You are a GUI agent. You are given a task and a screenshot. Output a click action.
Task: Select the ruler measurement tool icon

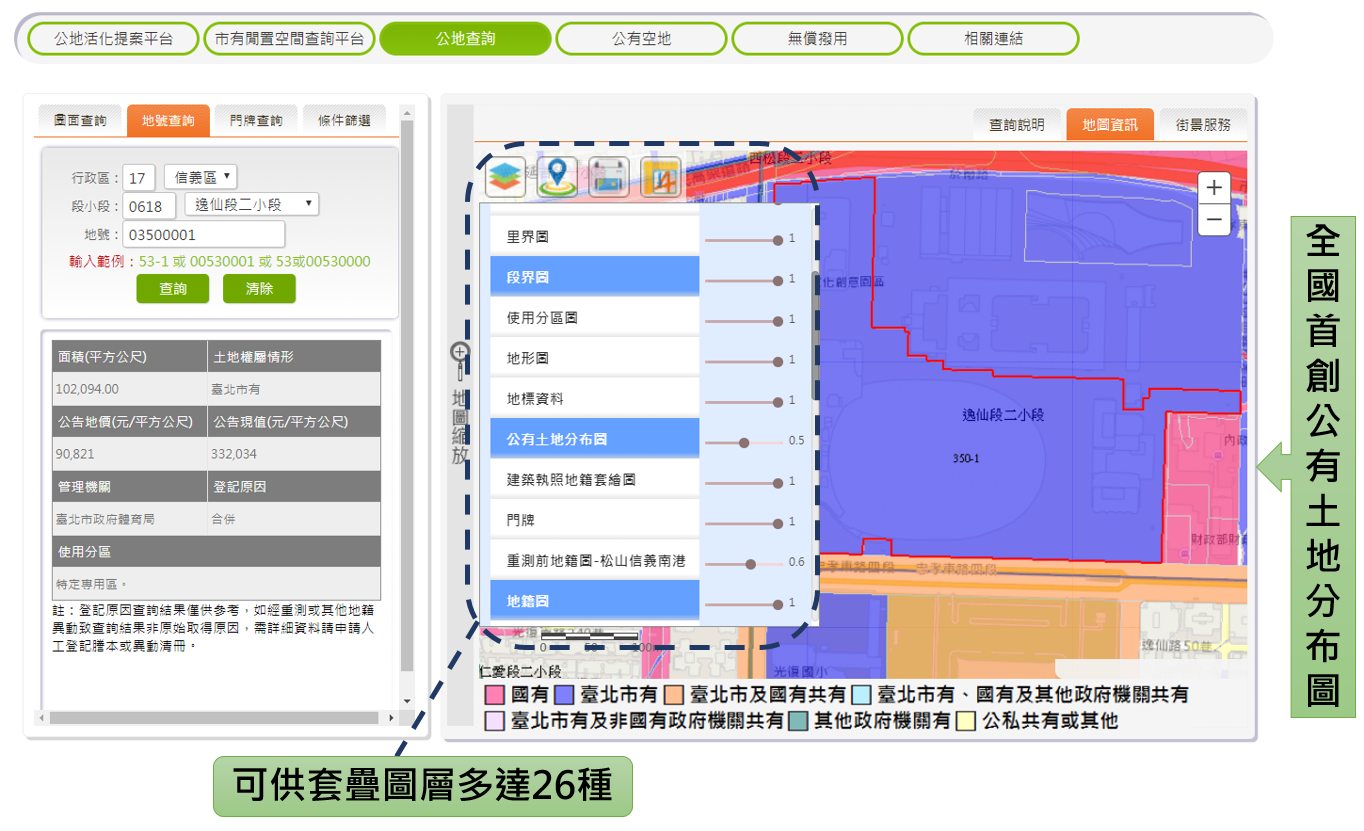pos(660,177)
